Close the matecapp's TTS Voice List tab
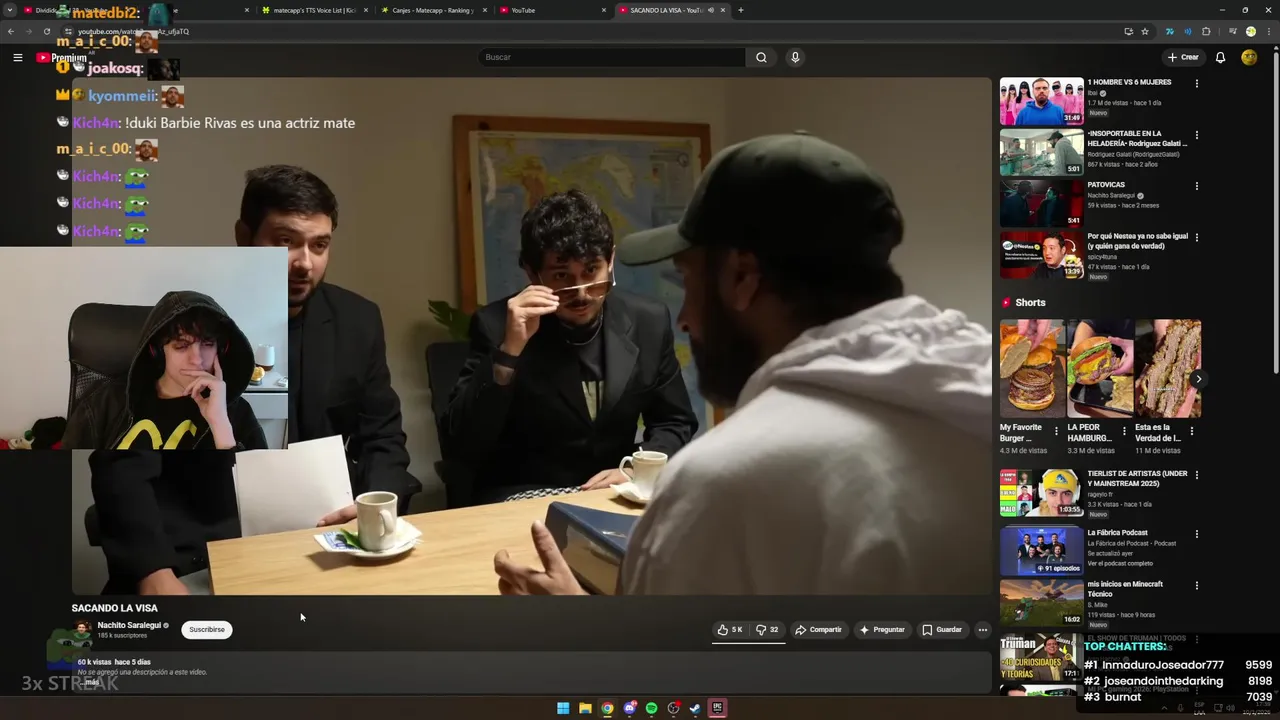 (365, 10)
